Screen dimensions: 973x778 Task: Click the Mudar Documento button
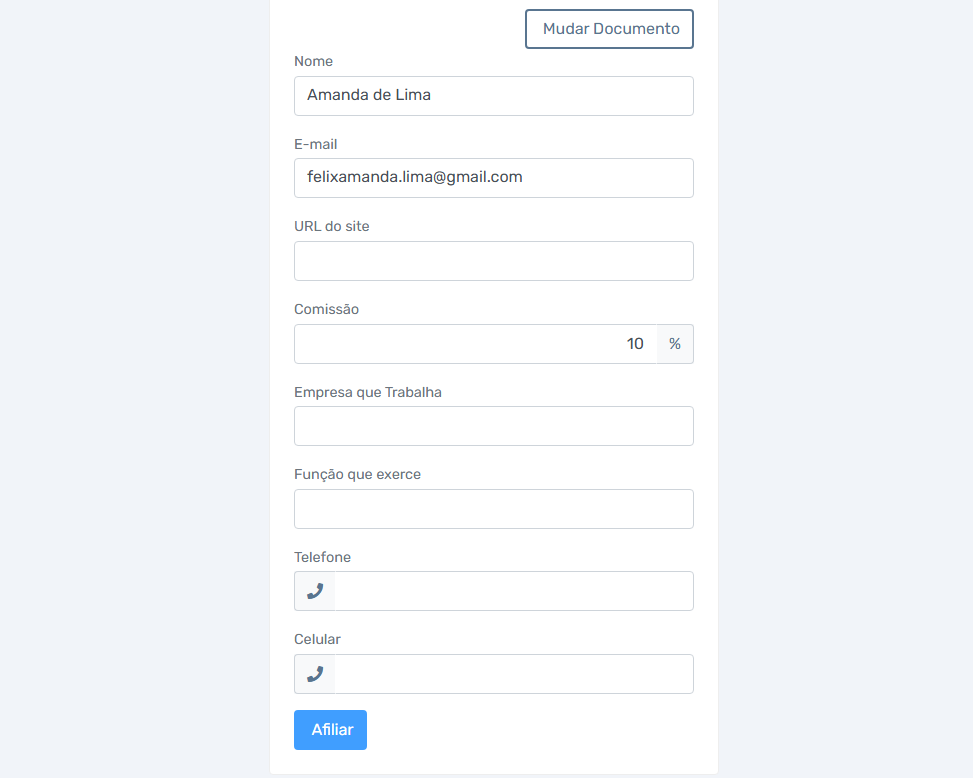(609, 29)
